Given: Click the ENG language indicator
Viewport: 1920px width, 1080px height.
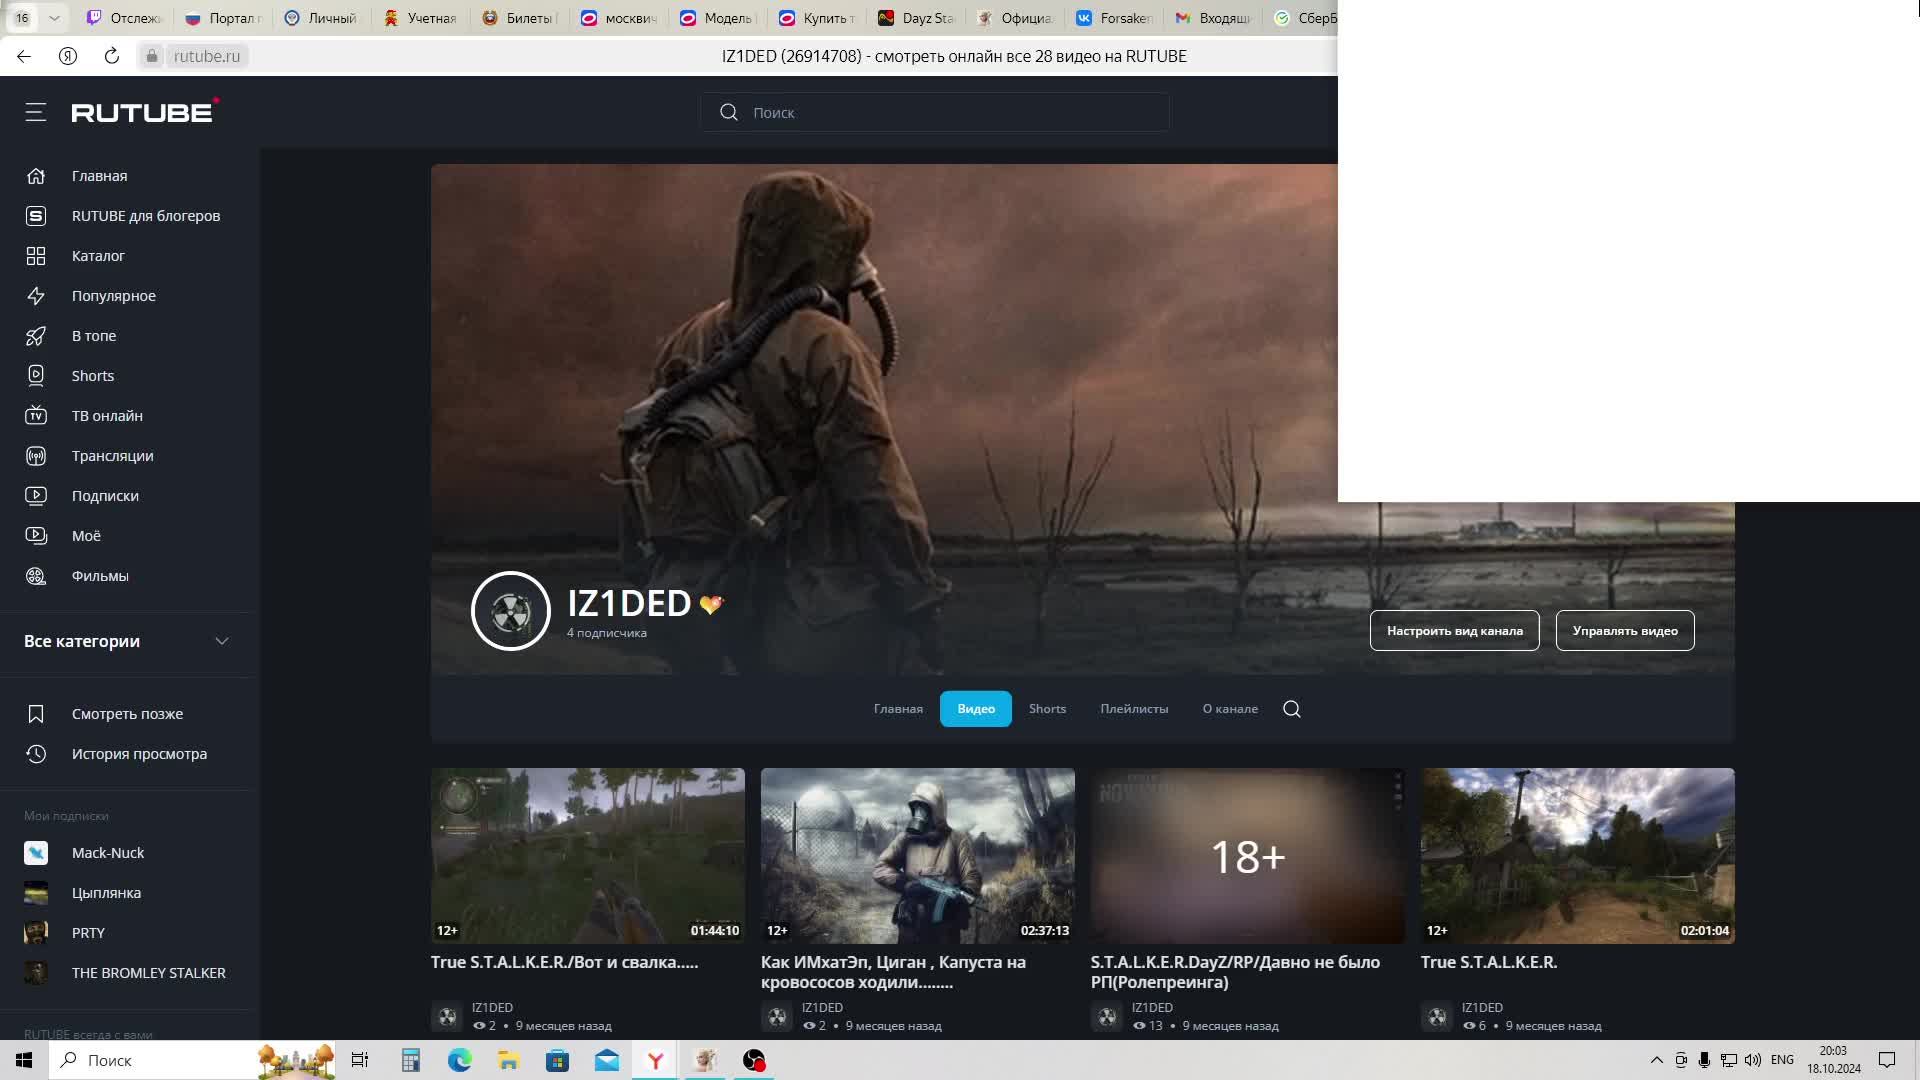Looking at the screenshot, I should click(x=1782, y=1060).
